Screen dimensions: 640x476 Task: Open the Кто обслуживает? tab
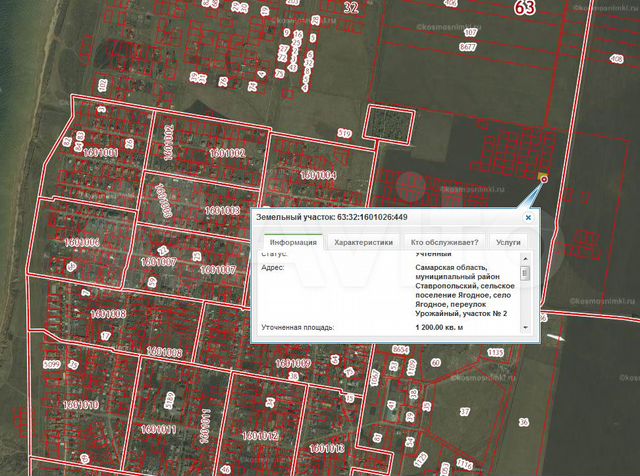(x=444, y=242)
